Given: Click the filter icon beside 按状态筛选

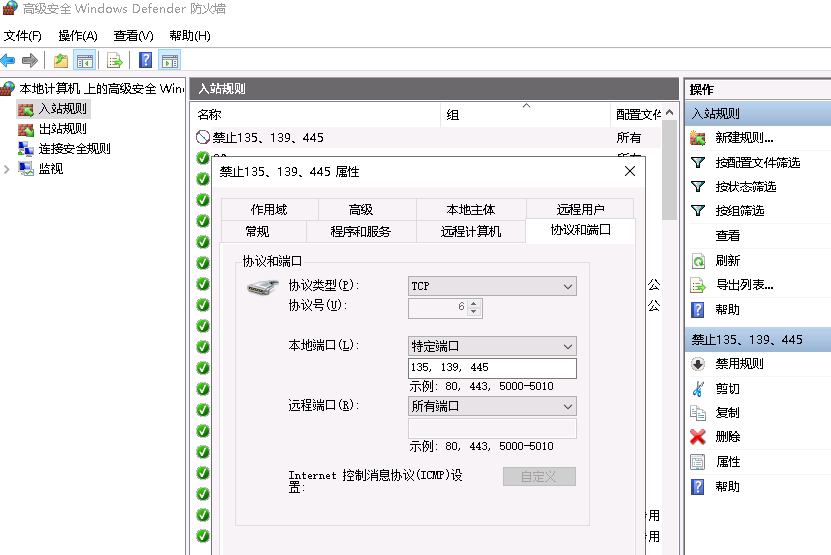Looking at the screenshot, I should click(698, 187).
